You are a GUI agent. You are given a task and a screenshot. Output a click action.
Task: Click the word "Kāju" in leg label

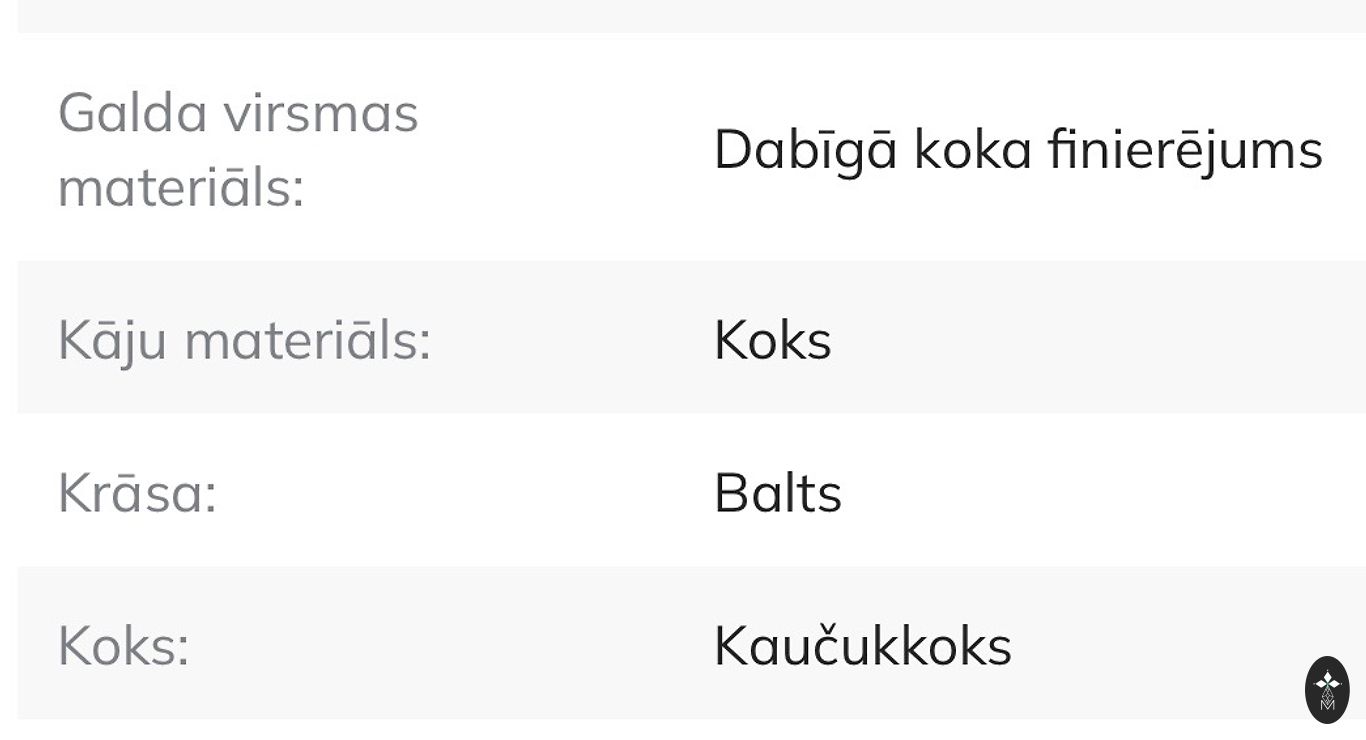point(113,340)
